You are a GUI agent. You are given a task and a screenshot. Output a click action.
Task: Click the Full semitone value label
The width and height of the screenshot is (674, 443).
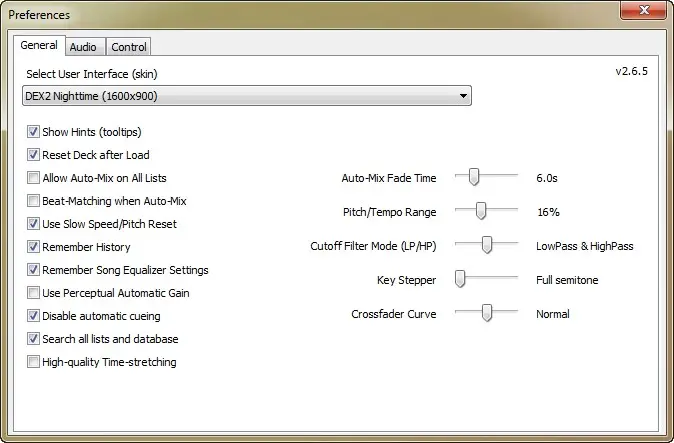pos(567,280)
